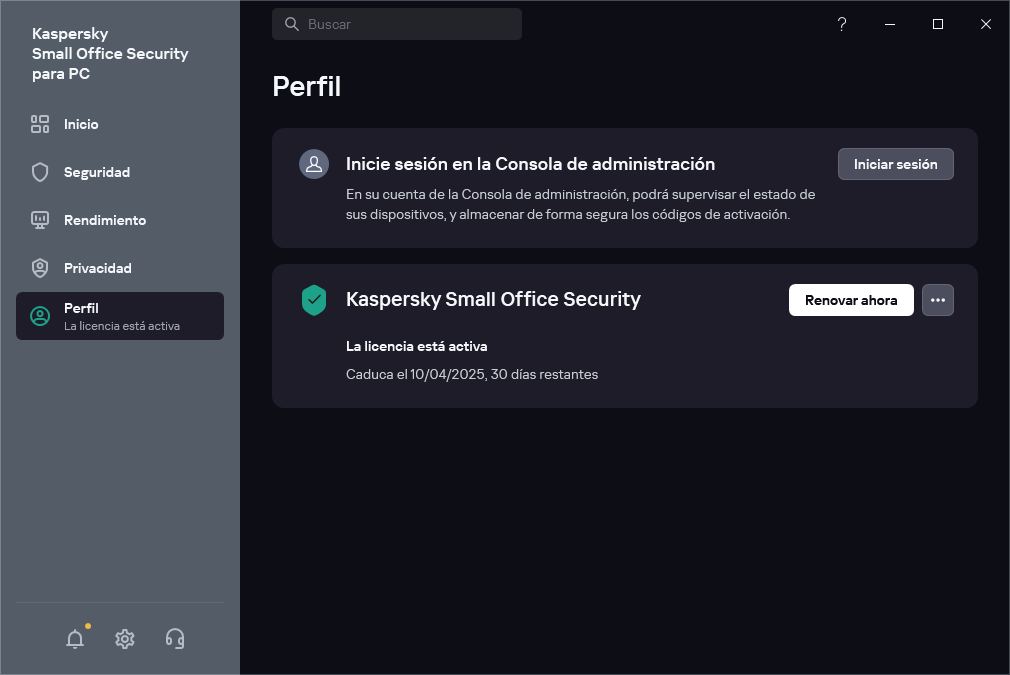Click the Consola de administración account icon
Viewport: 1010px width, 675px height.
(314, 164)
